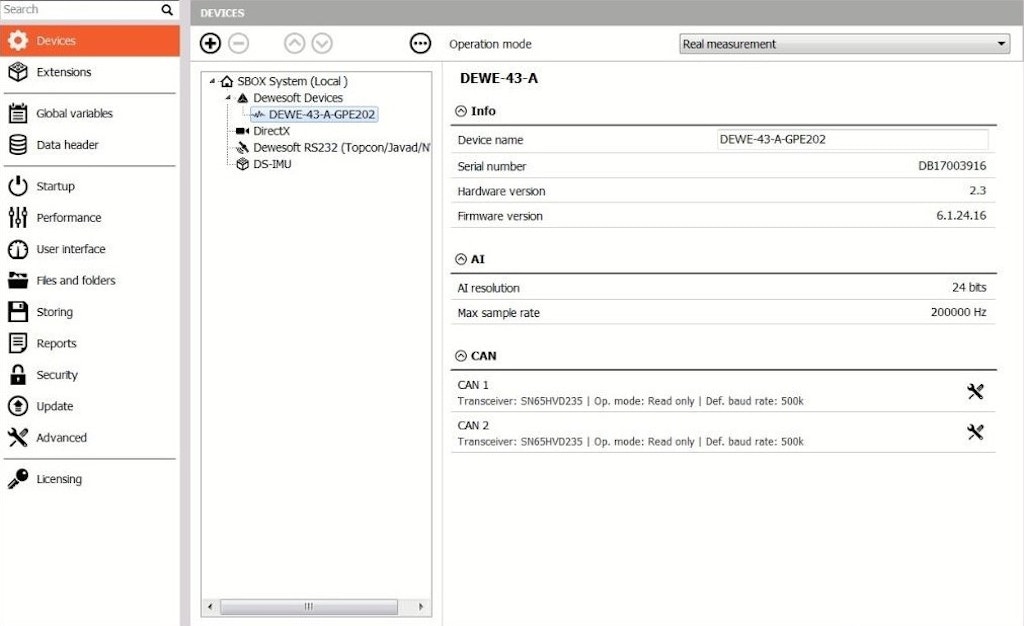1024x626 pixels.
Task: Click the move device down arrow
Action: [322, 44]
